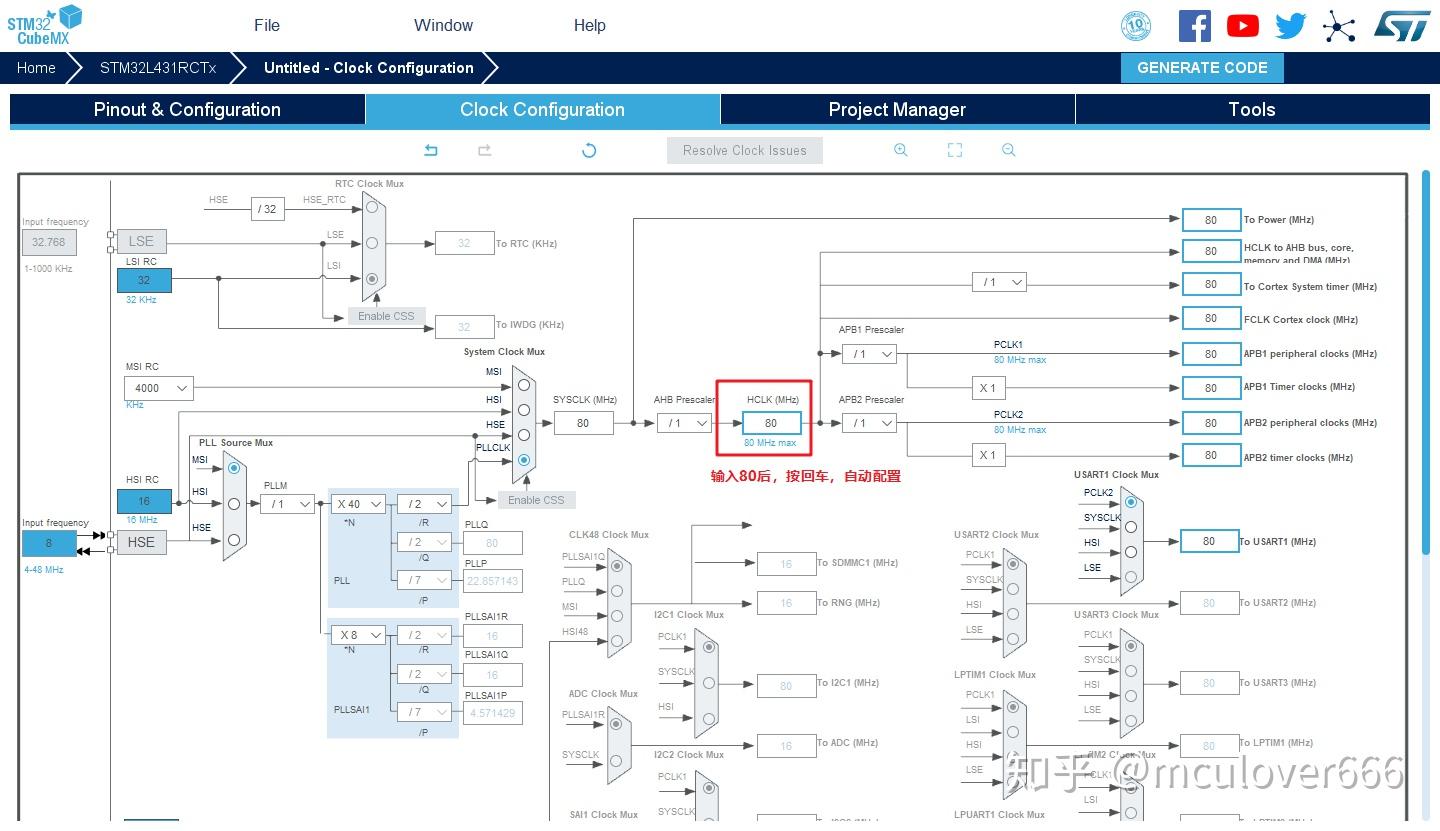1440x831 pixels.
Task: Open the Facebook icon link
Action: 1194,26
